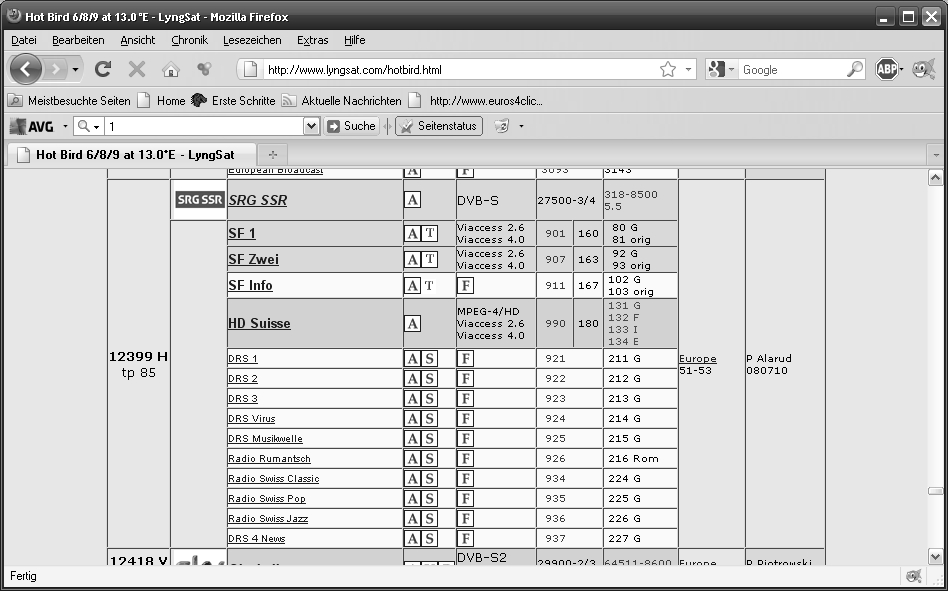Click the A icon in SF Zwei row
The width and height of the screenshot is (948, 591).
point(412,259)
